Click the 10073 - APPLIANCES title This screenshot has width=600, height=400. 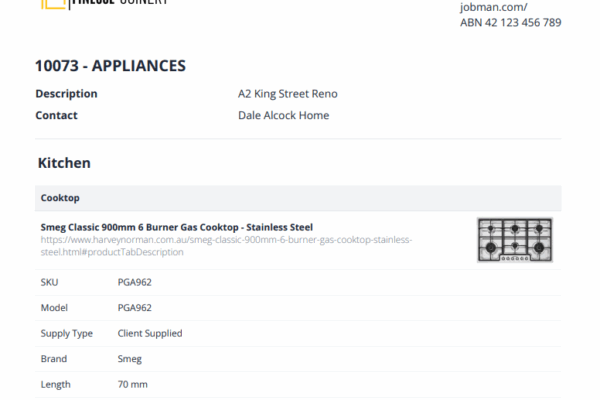click(x=110, y=66)
